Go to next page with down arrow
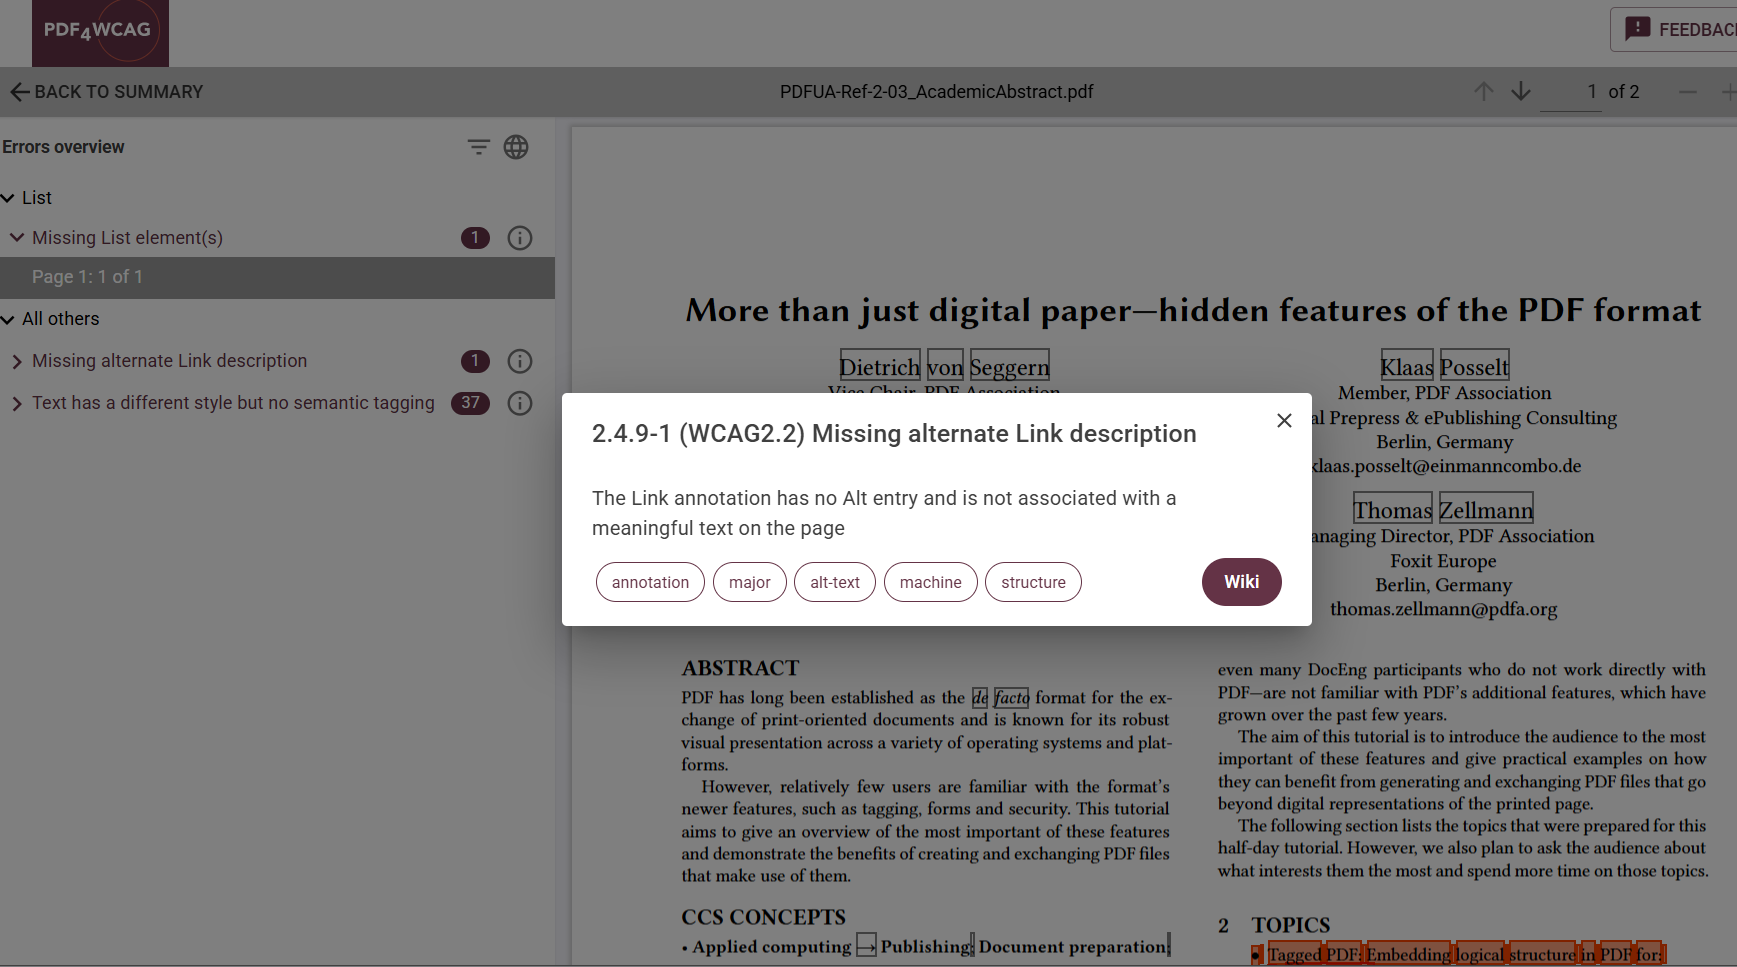This screenshot has height=967, width=1737. coord(1521,92)
